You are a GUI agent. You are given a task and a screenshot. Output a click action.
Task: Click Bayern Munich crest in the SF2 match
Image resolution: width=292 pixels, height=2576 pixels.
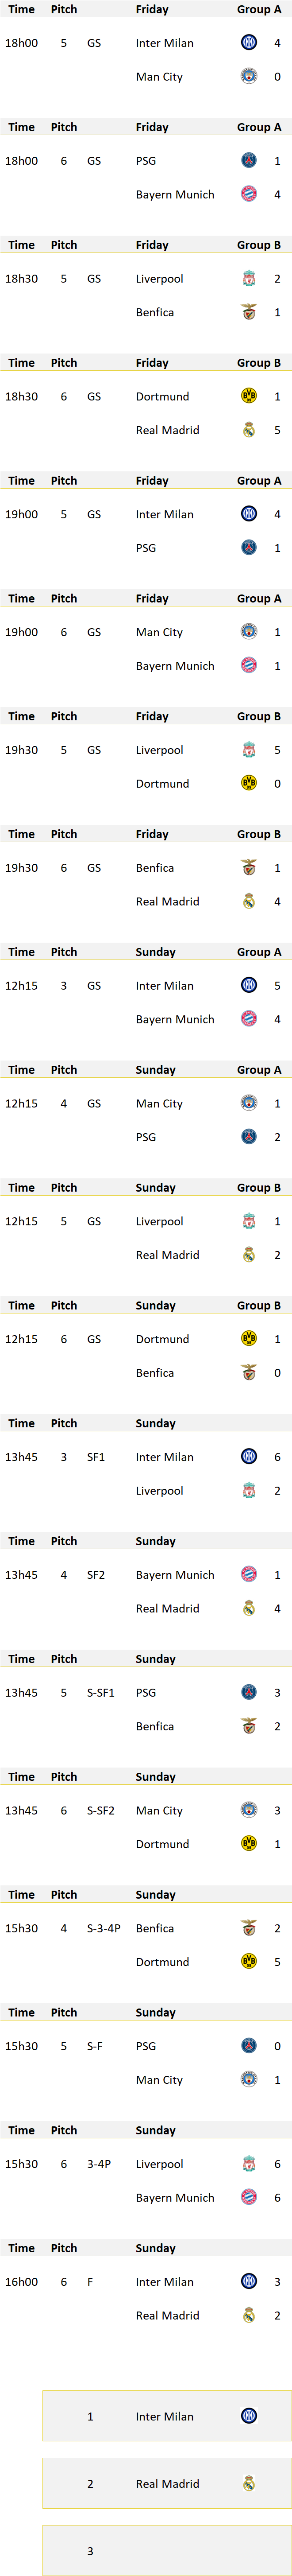point(249,1574)
